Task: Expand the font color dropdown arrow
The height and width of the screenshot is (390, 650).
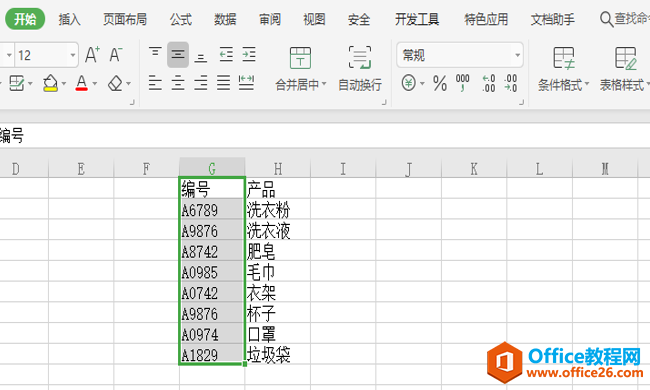Action: (x=95, y=83)
